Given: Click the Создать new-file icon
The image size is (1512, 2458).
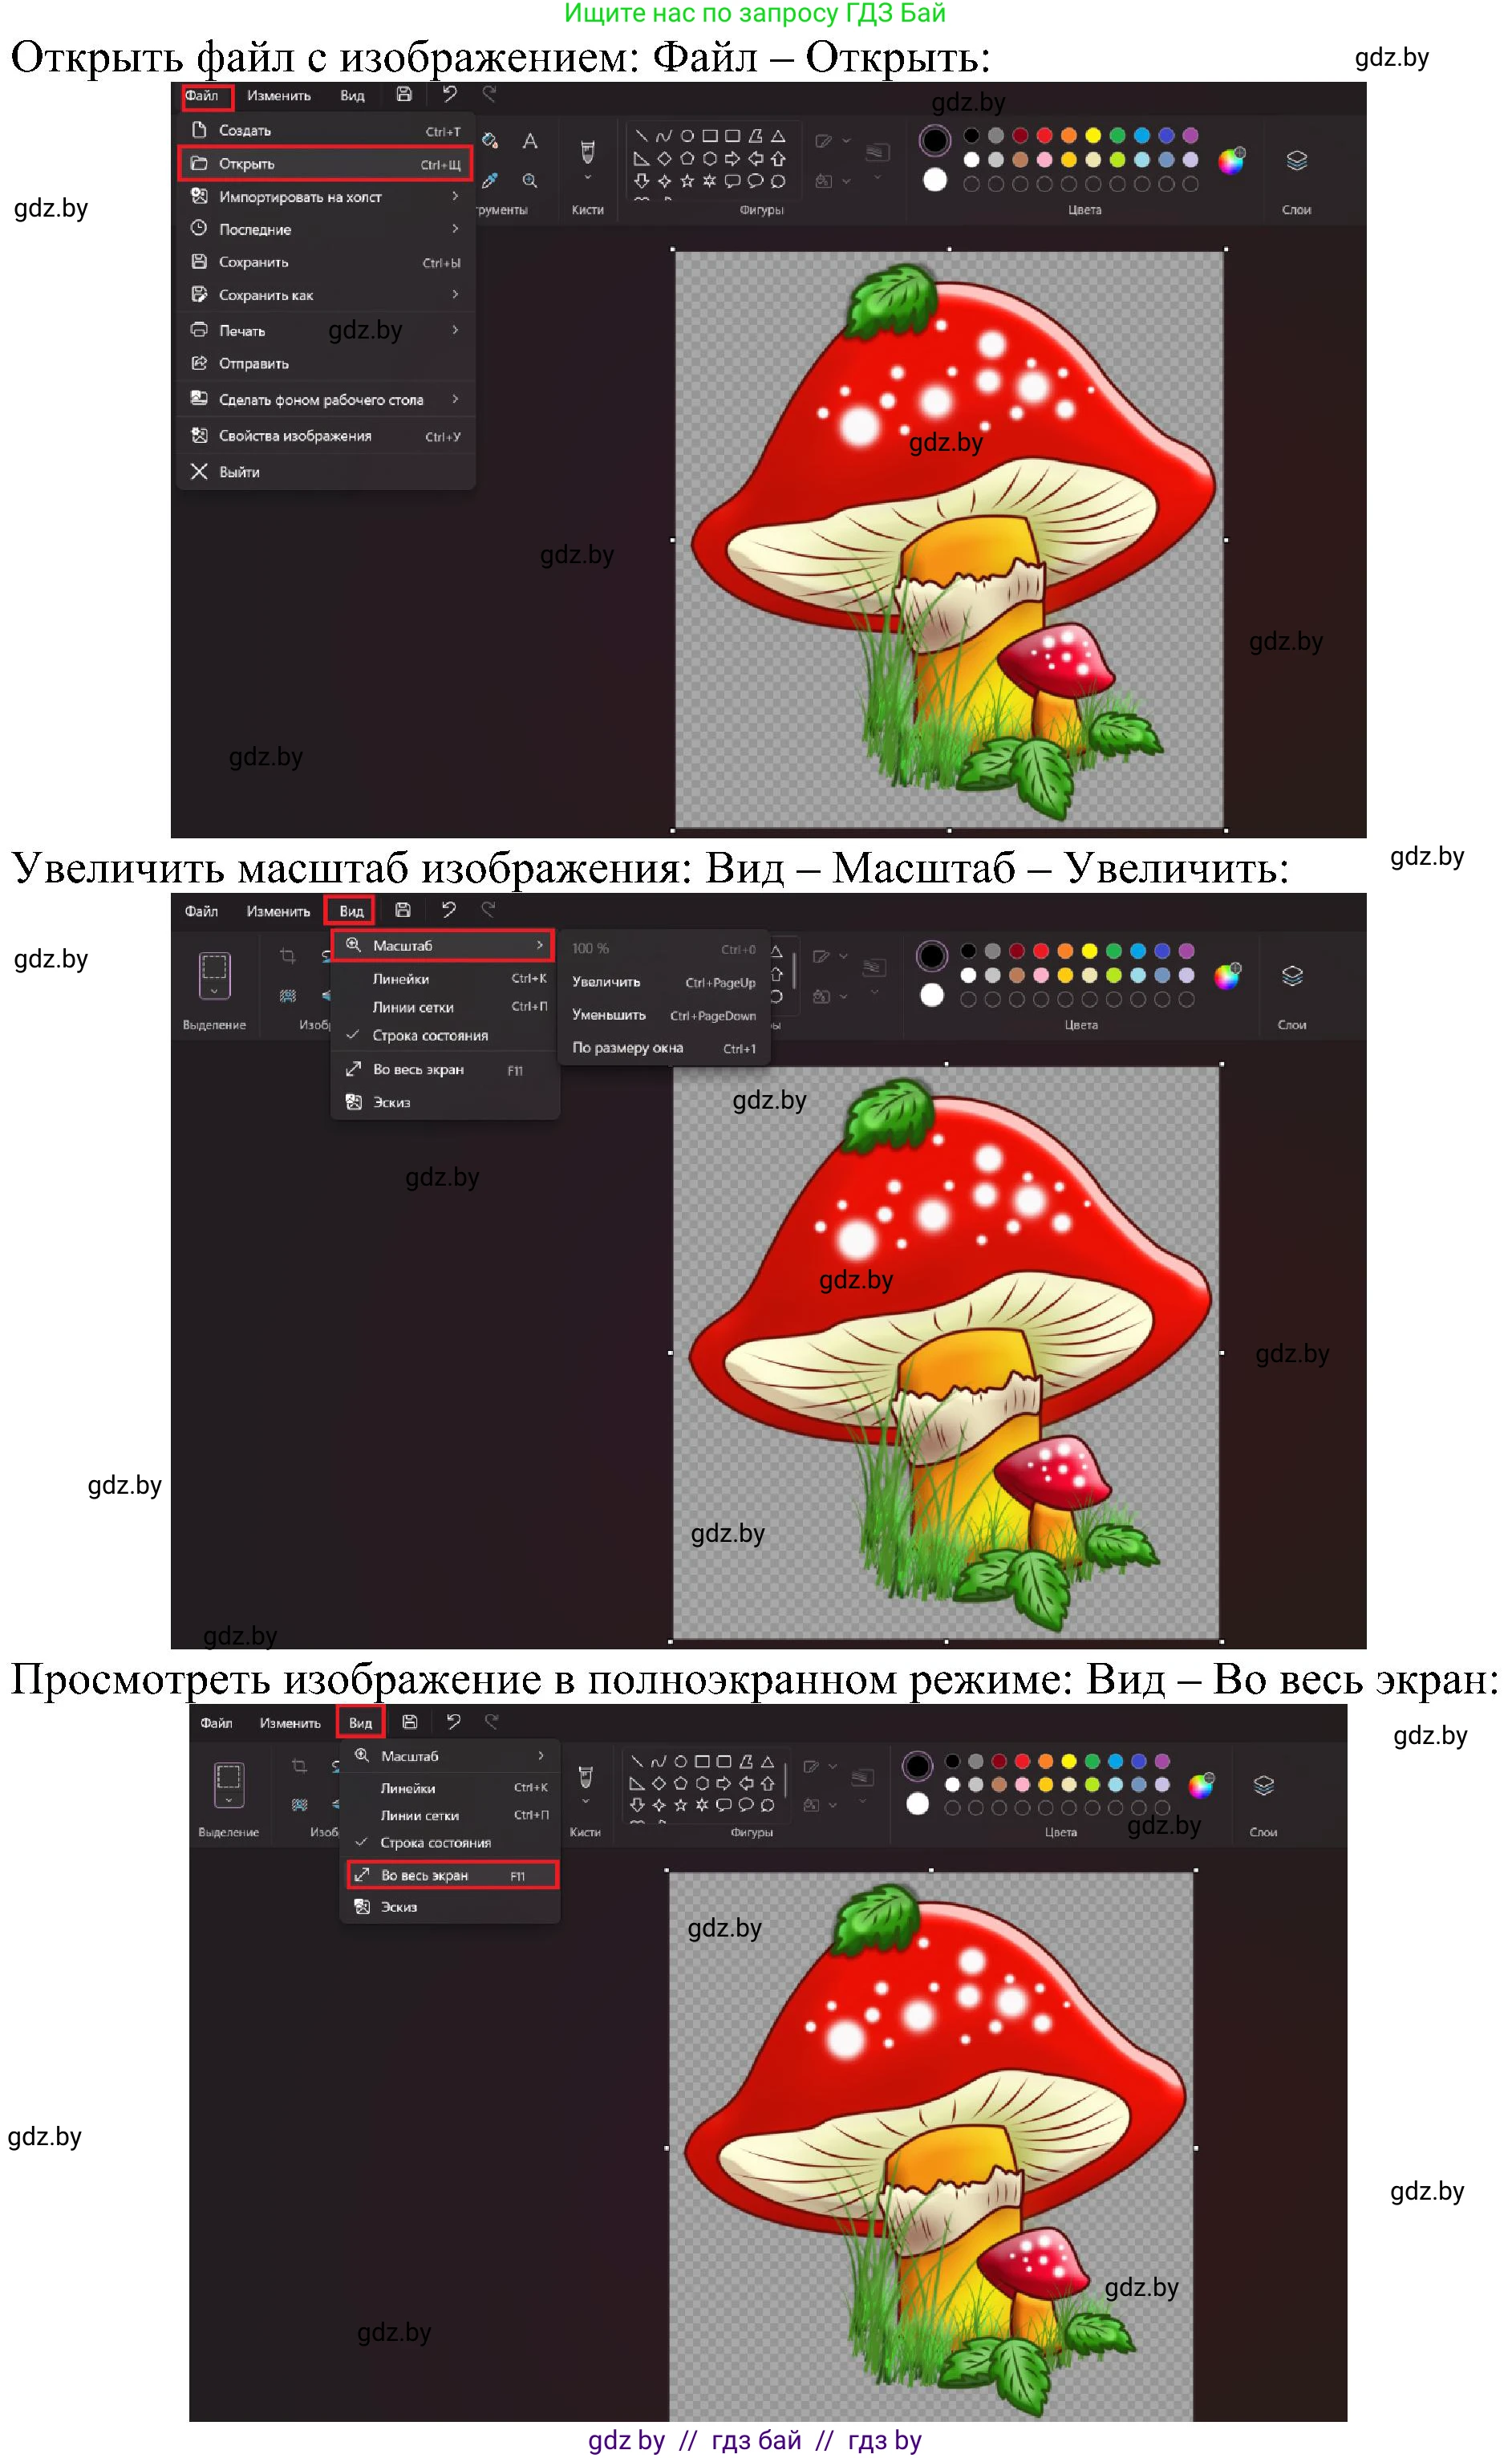Looking at the screenshot, I should 199,130.
